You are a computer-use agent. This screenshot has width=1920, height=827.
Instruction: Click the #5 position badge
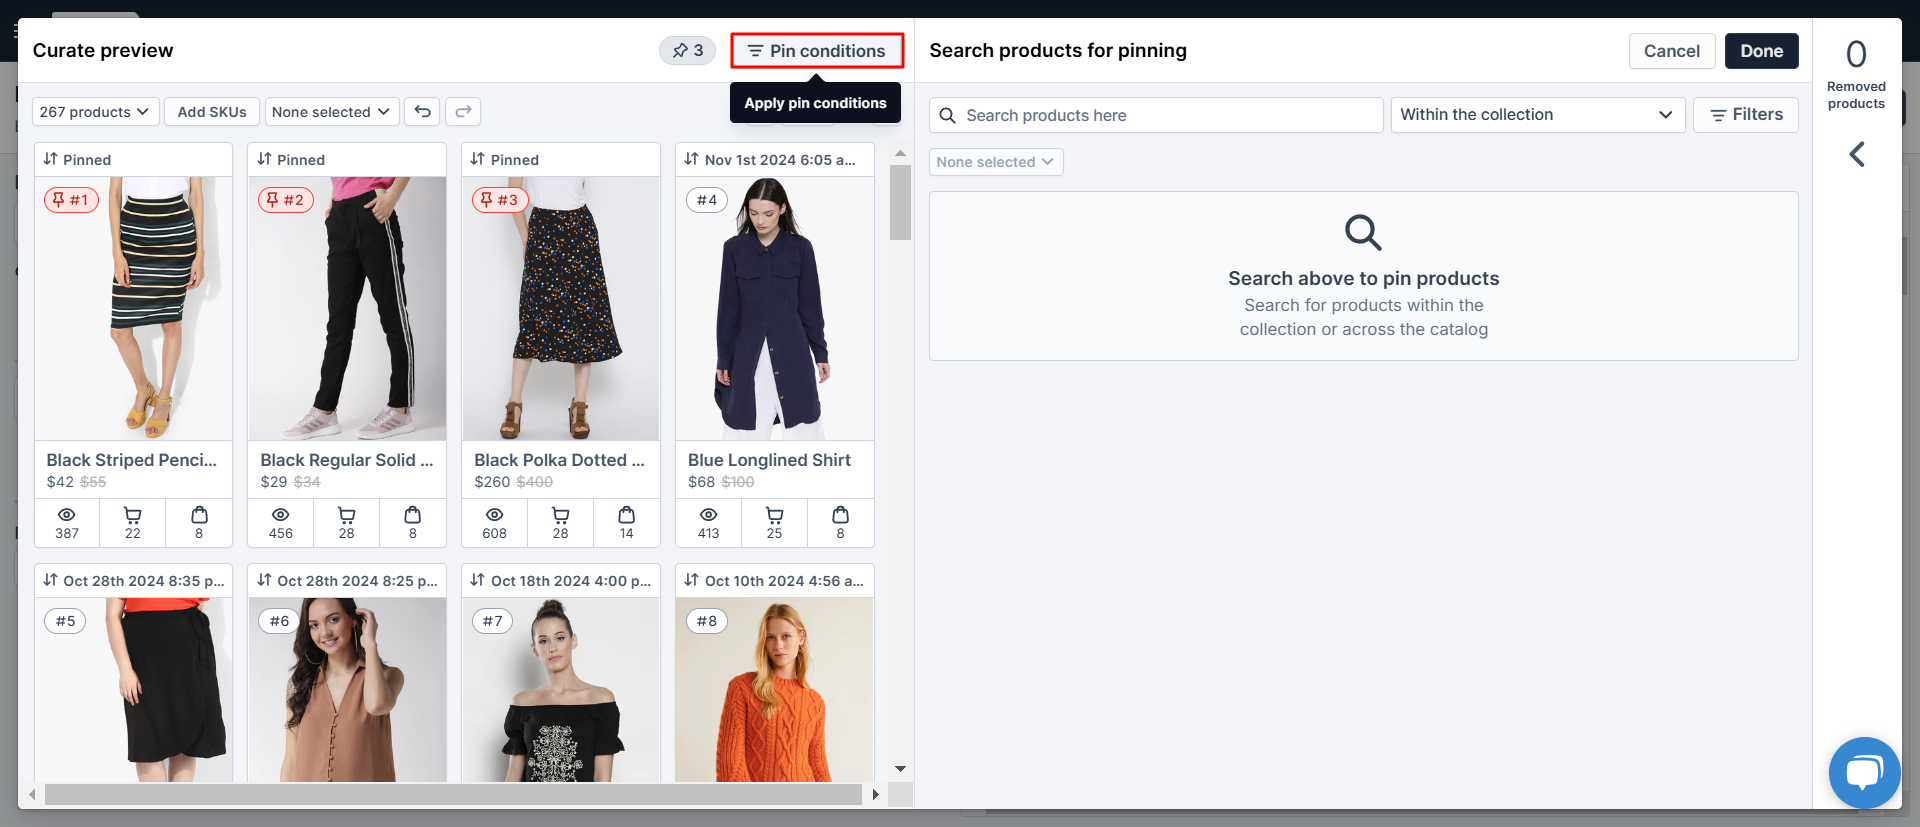(65, 621)
